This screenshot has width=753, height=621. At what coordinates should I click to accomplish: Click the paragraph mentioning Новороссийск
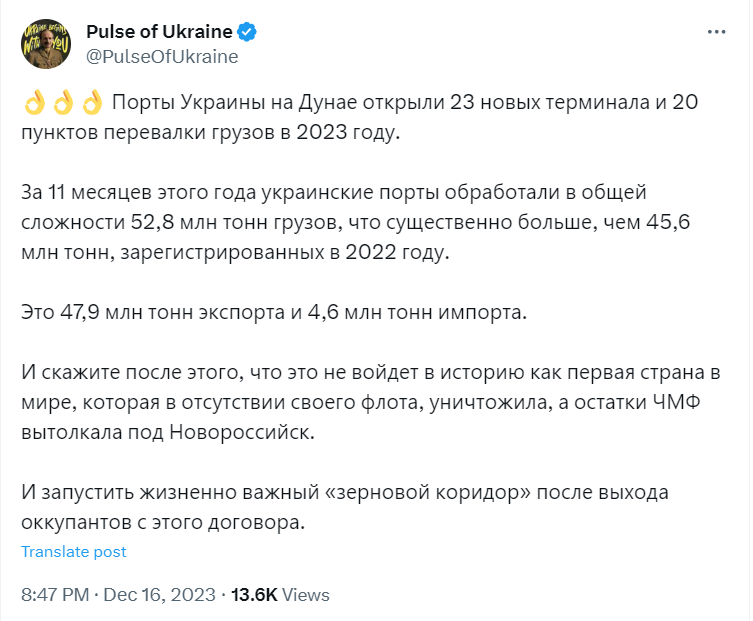click(360, 404)
